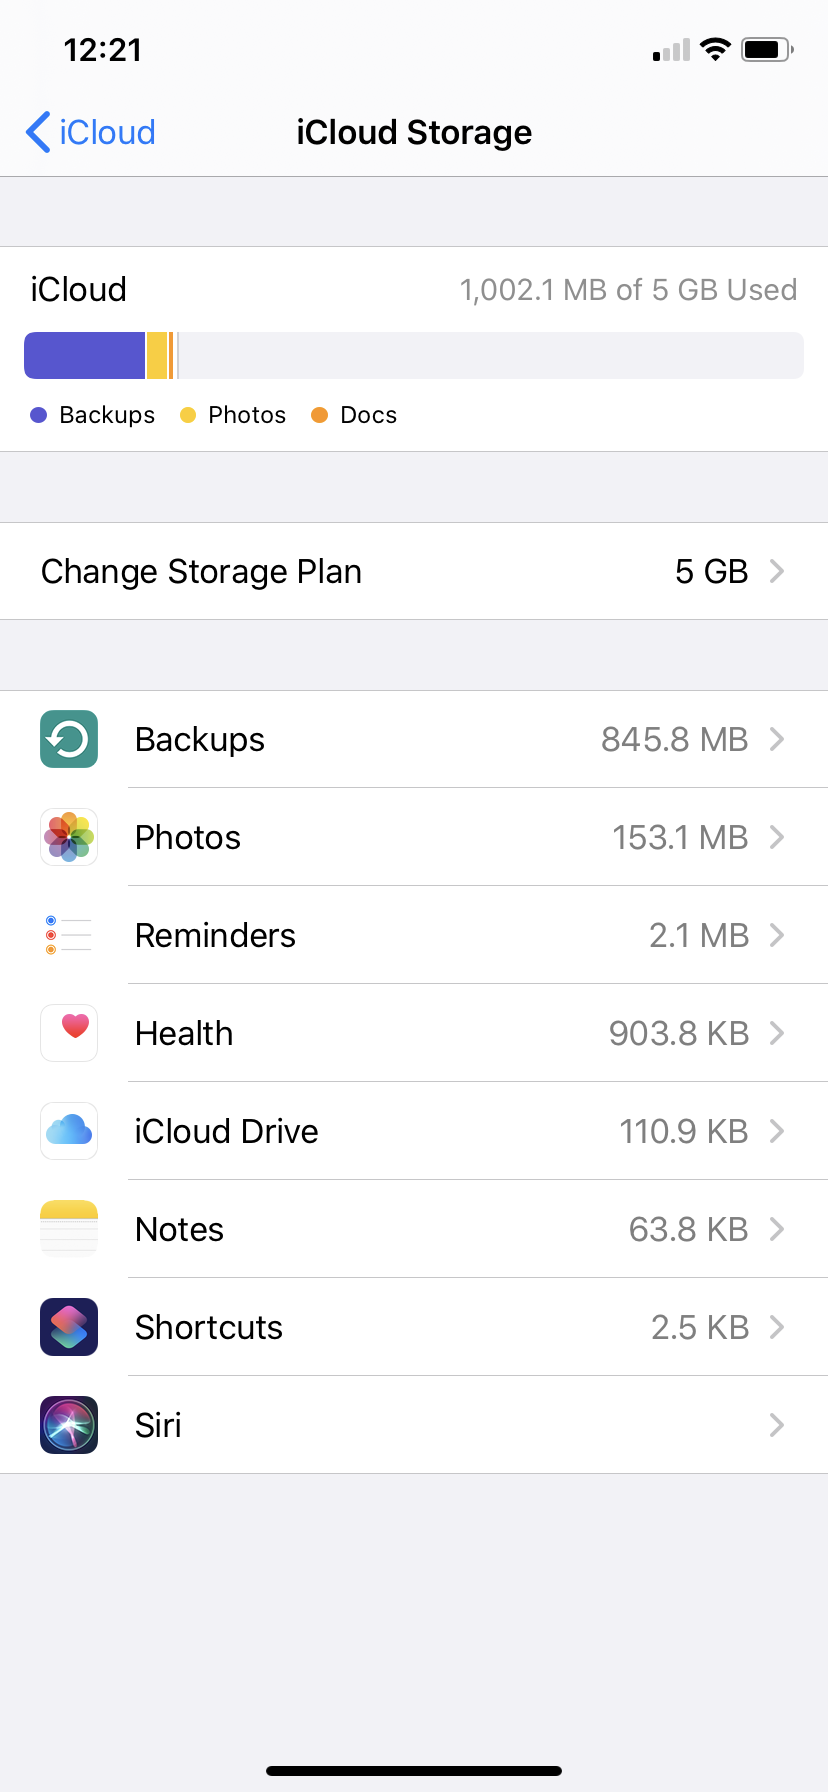The width and height of the screenshot is (828, 1792).
Task: Tap the Health heart icon
Action: 69,1033
